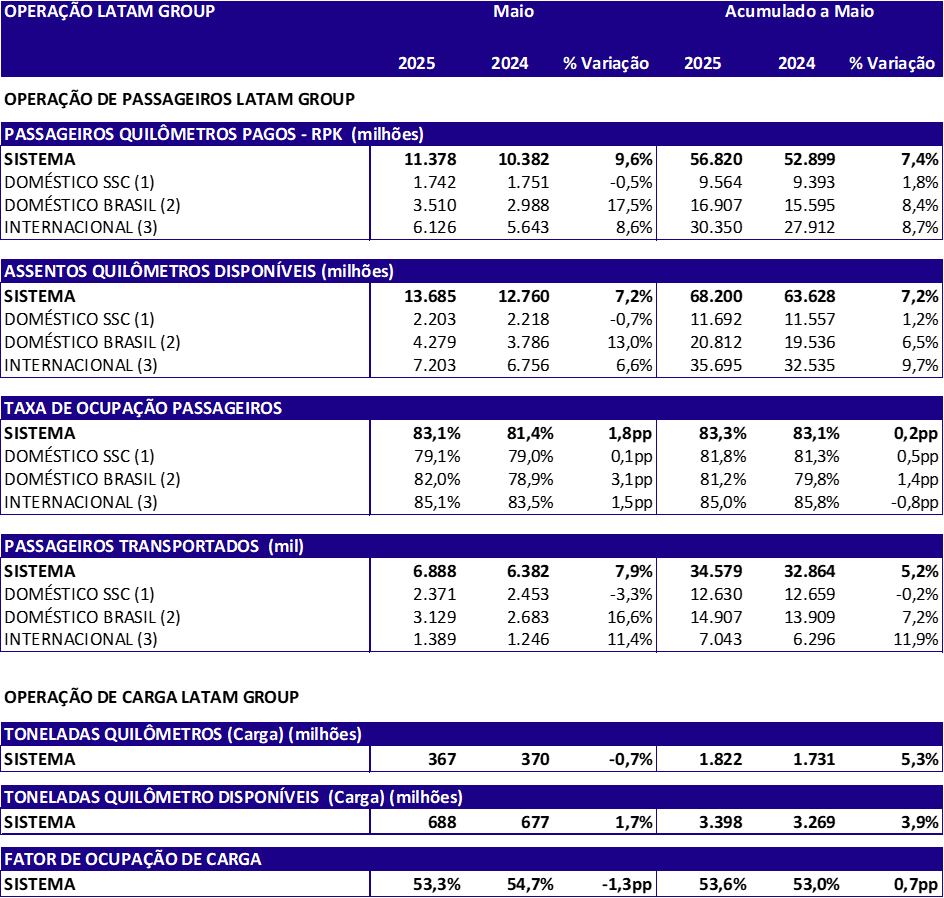Select passengers system value 6.888

point(435,572)
